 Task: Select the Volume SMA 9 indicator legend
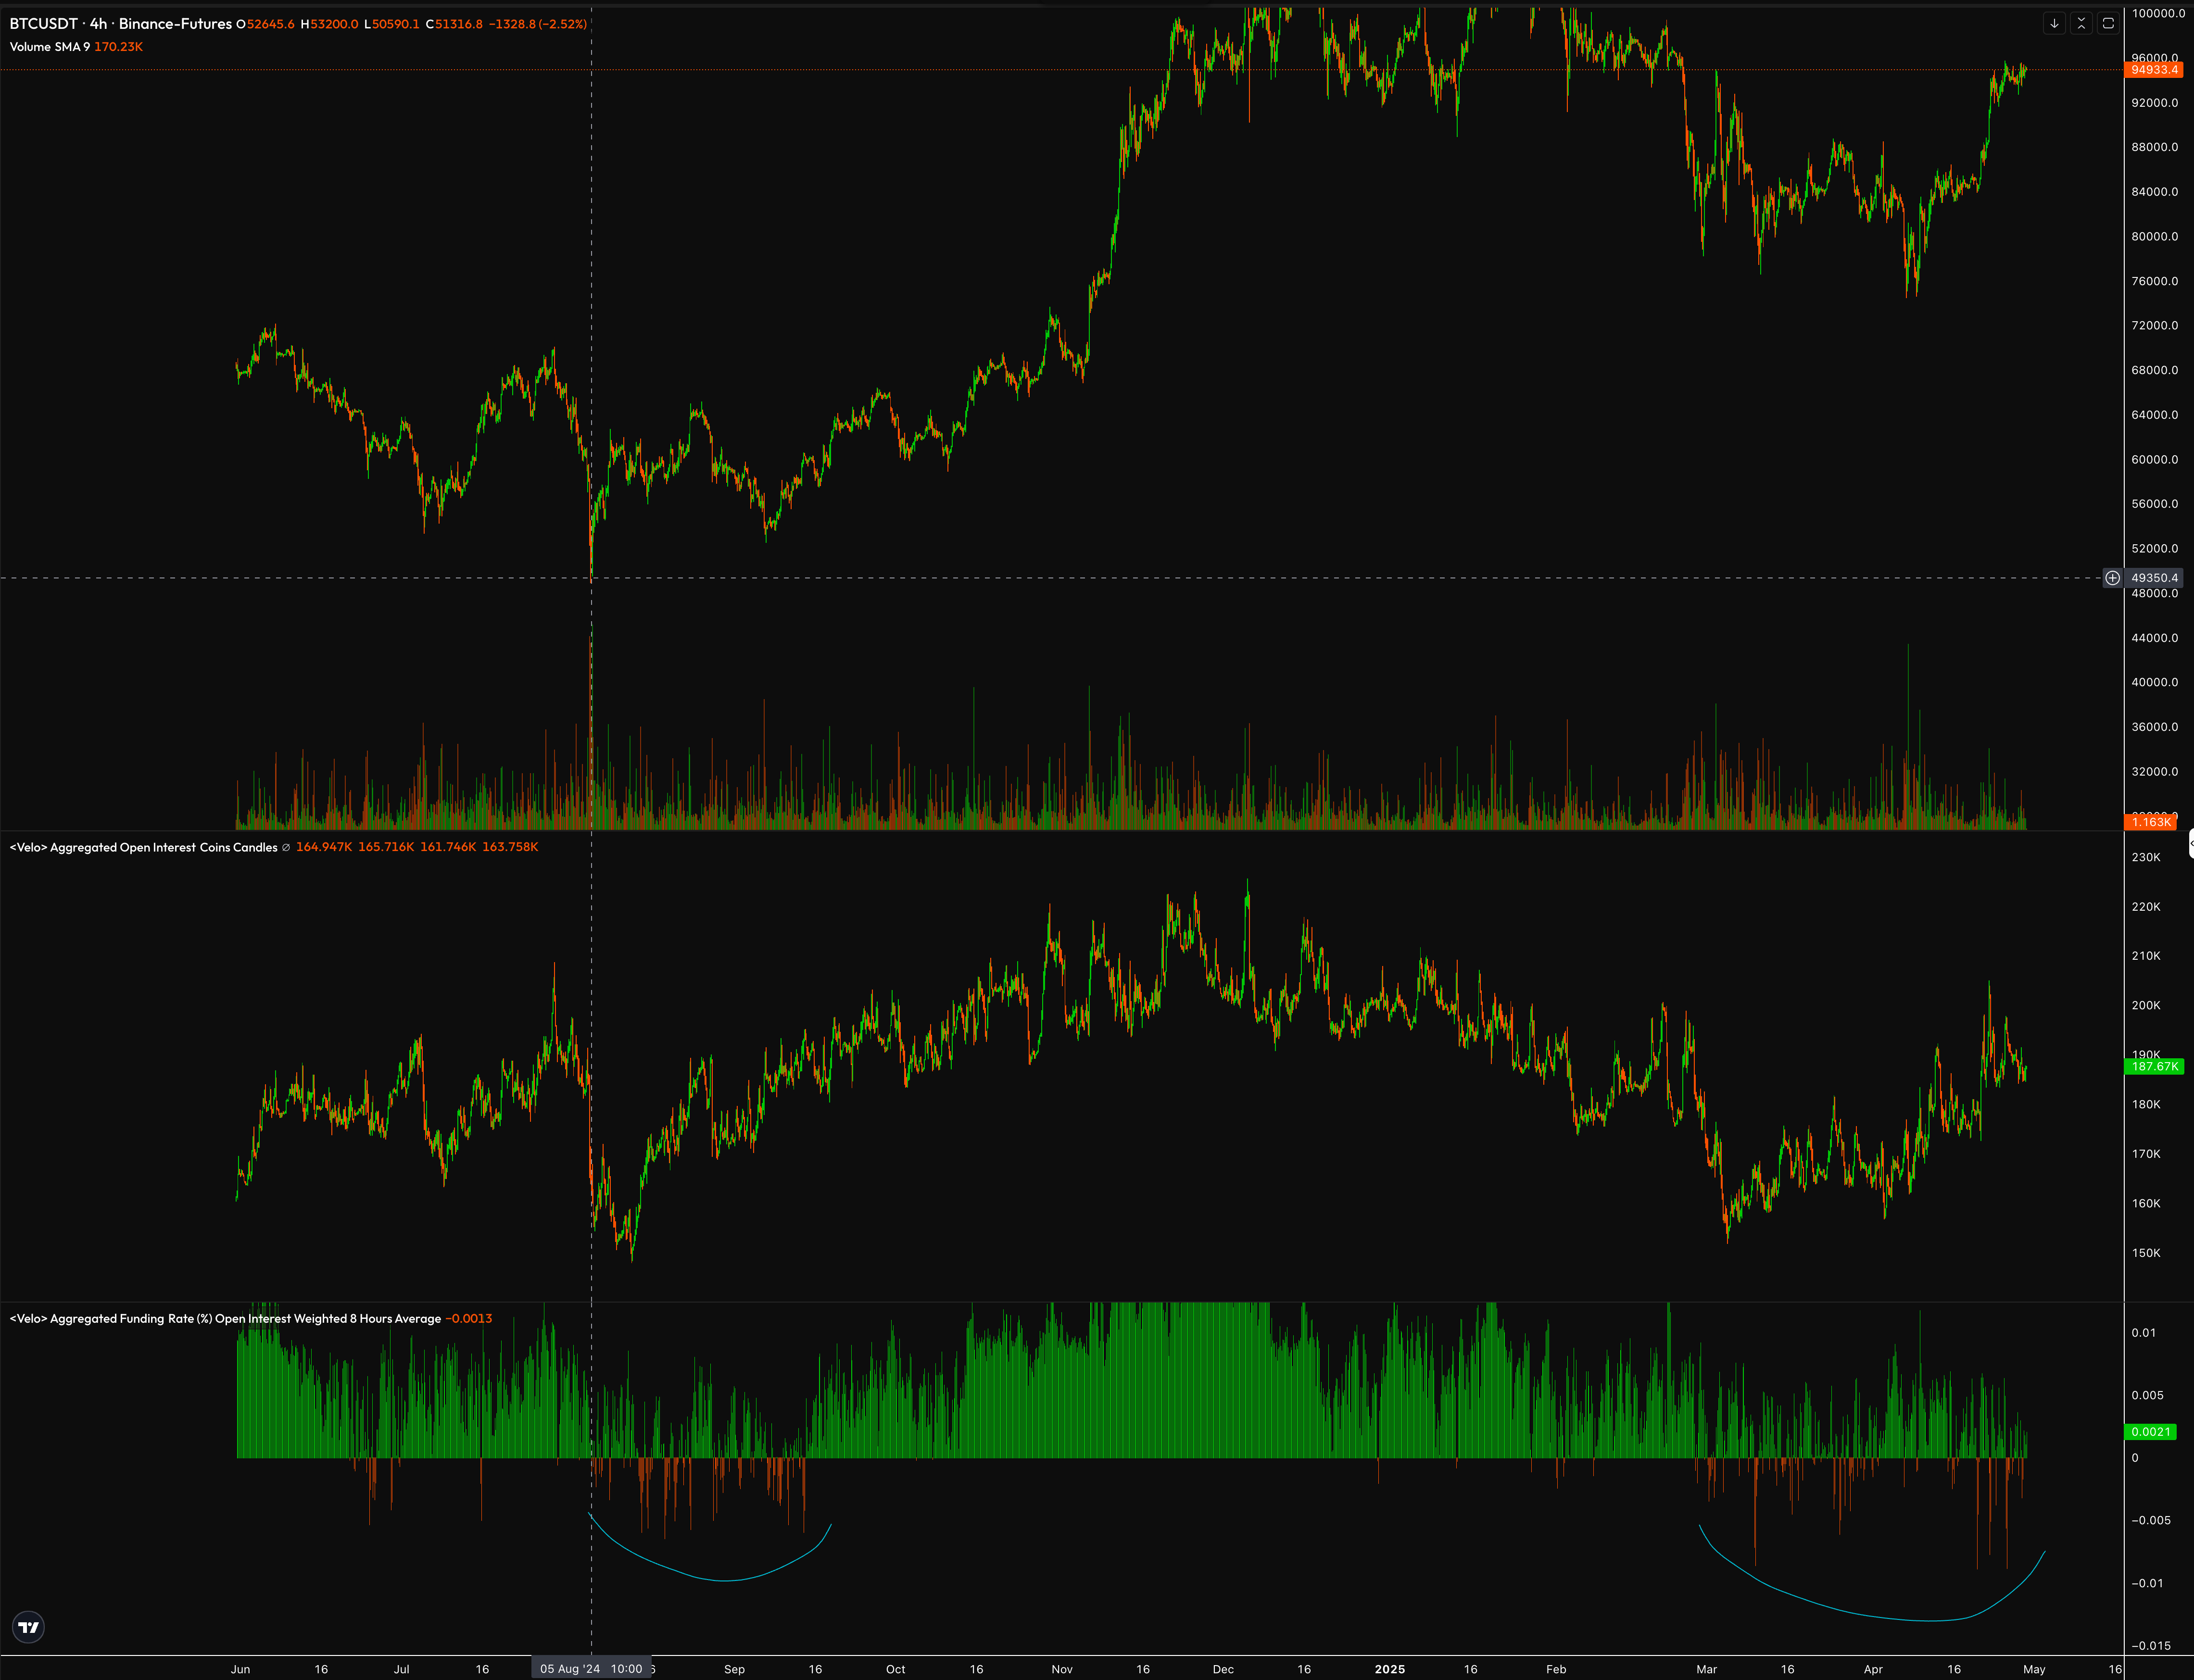50,47
